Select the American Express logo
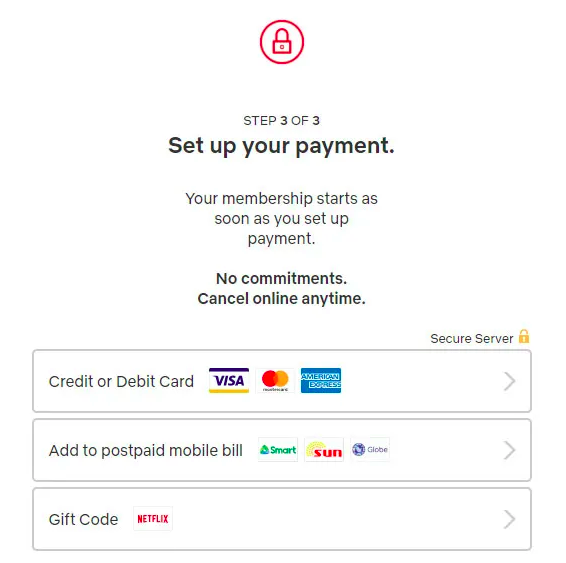The image size is (566, 563). click(321, 380)
